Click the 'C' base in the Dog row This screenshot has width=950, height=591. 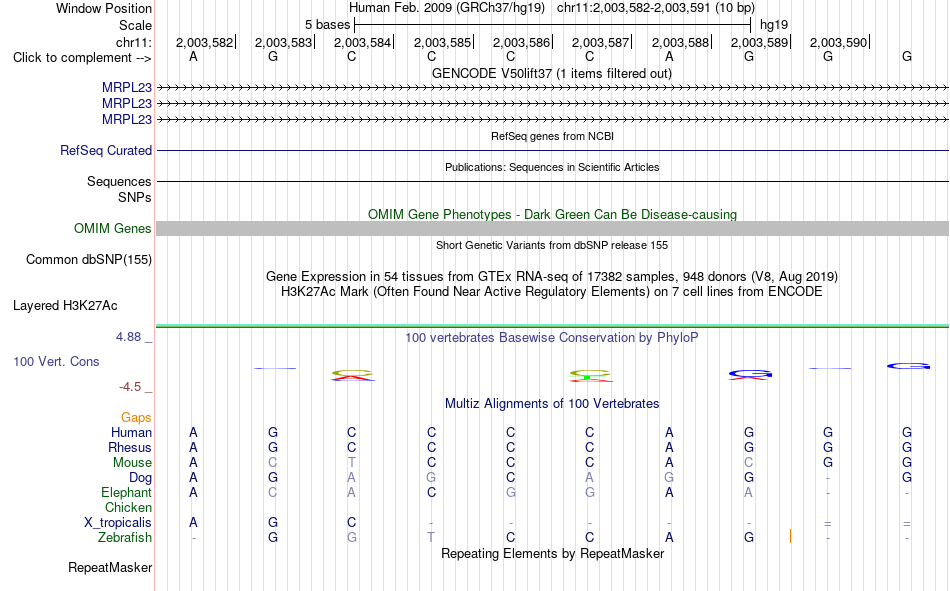tap(511, 478)
